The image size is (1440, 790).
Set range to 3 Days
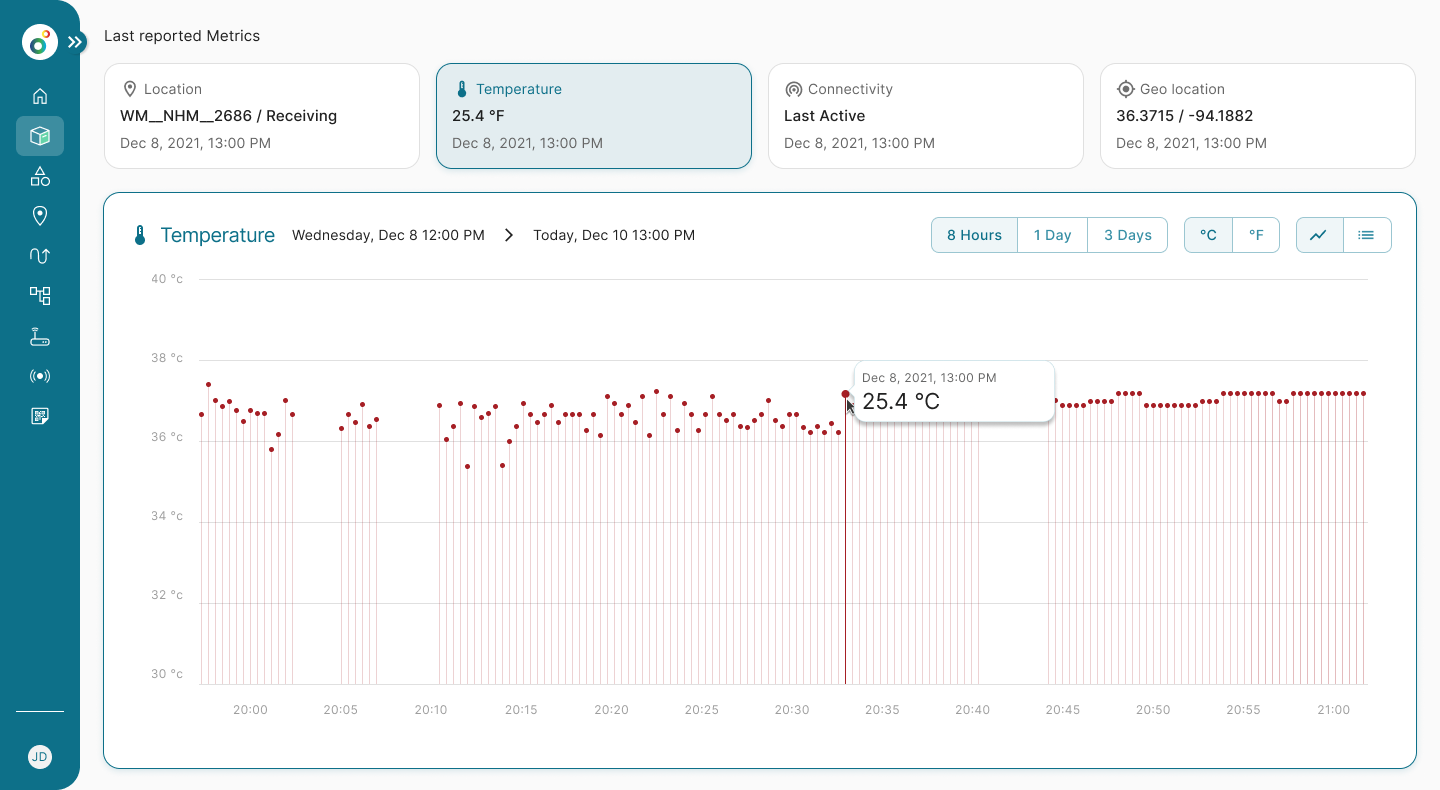(1128, 235)
